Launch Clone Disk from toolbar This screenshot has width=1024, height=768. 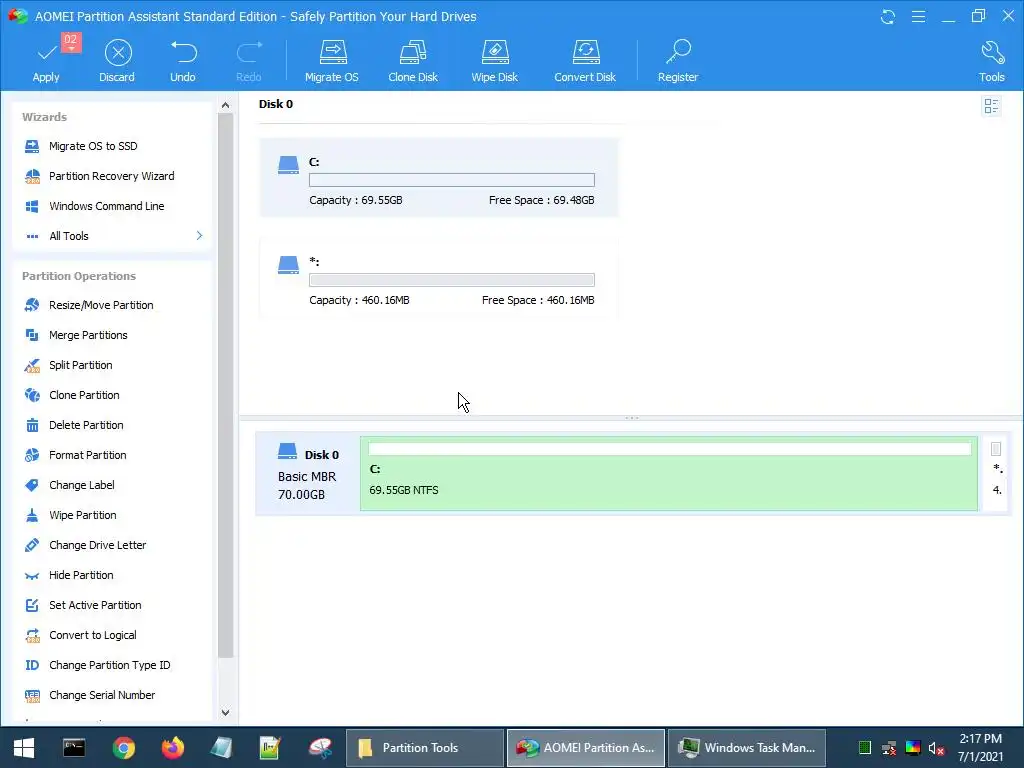(x=413, y=61)
